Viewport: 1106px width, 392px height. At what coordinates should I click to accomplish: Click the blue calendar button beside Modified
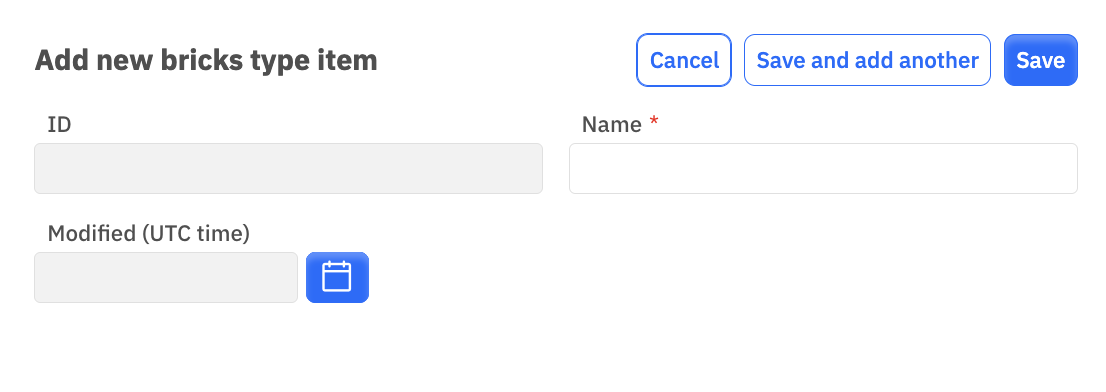coord(337,277)
